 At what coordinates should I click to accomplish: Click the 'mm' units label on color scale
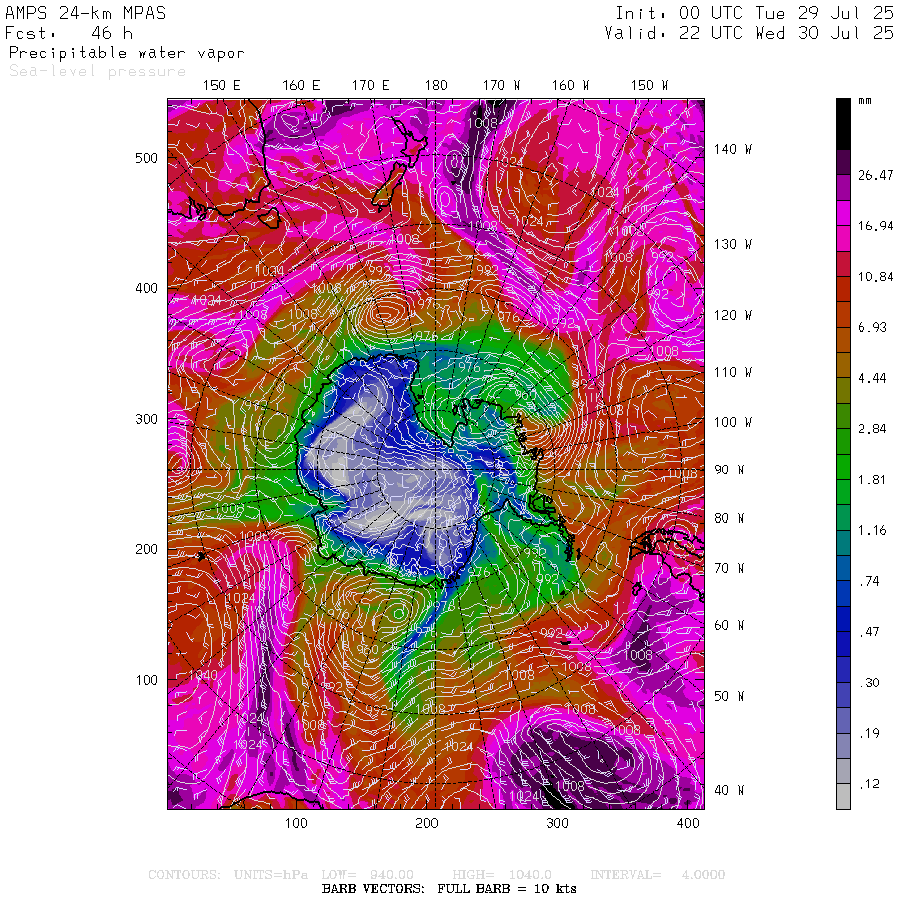[865, 101]
